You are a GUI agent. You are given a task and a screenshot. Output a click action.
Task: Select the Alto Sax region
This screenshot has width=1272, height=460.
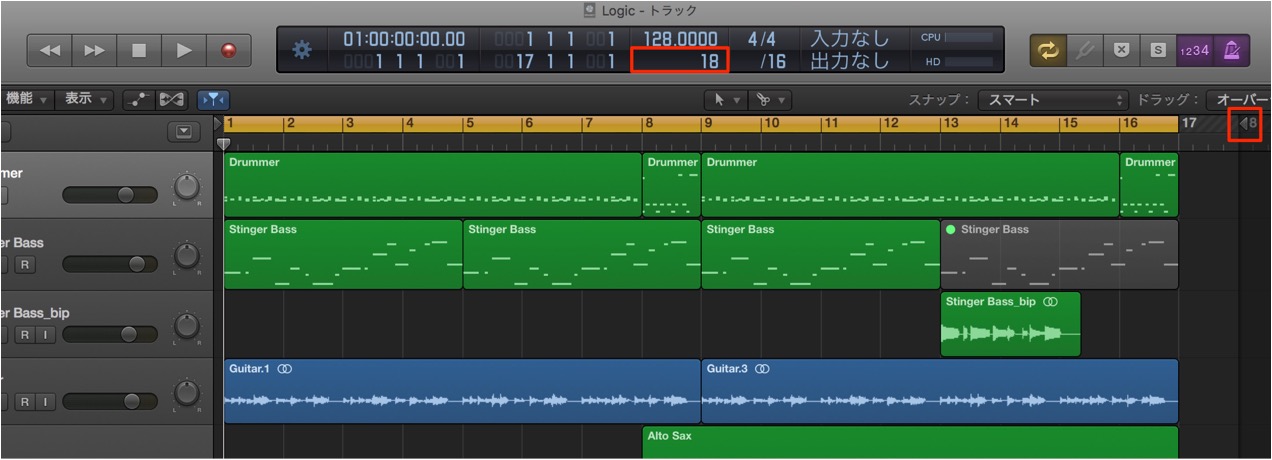910,442
